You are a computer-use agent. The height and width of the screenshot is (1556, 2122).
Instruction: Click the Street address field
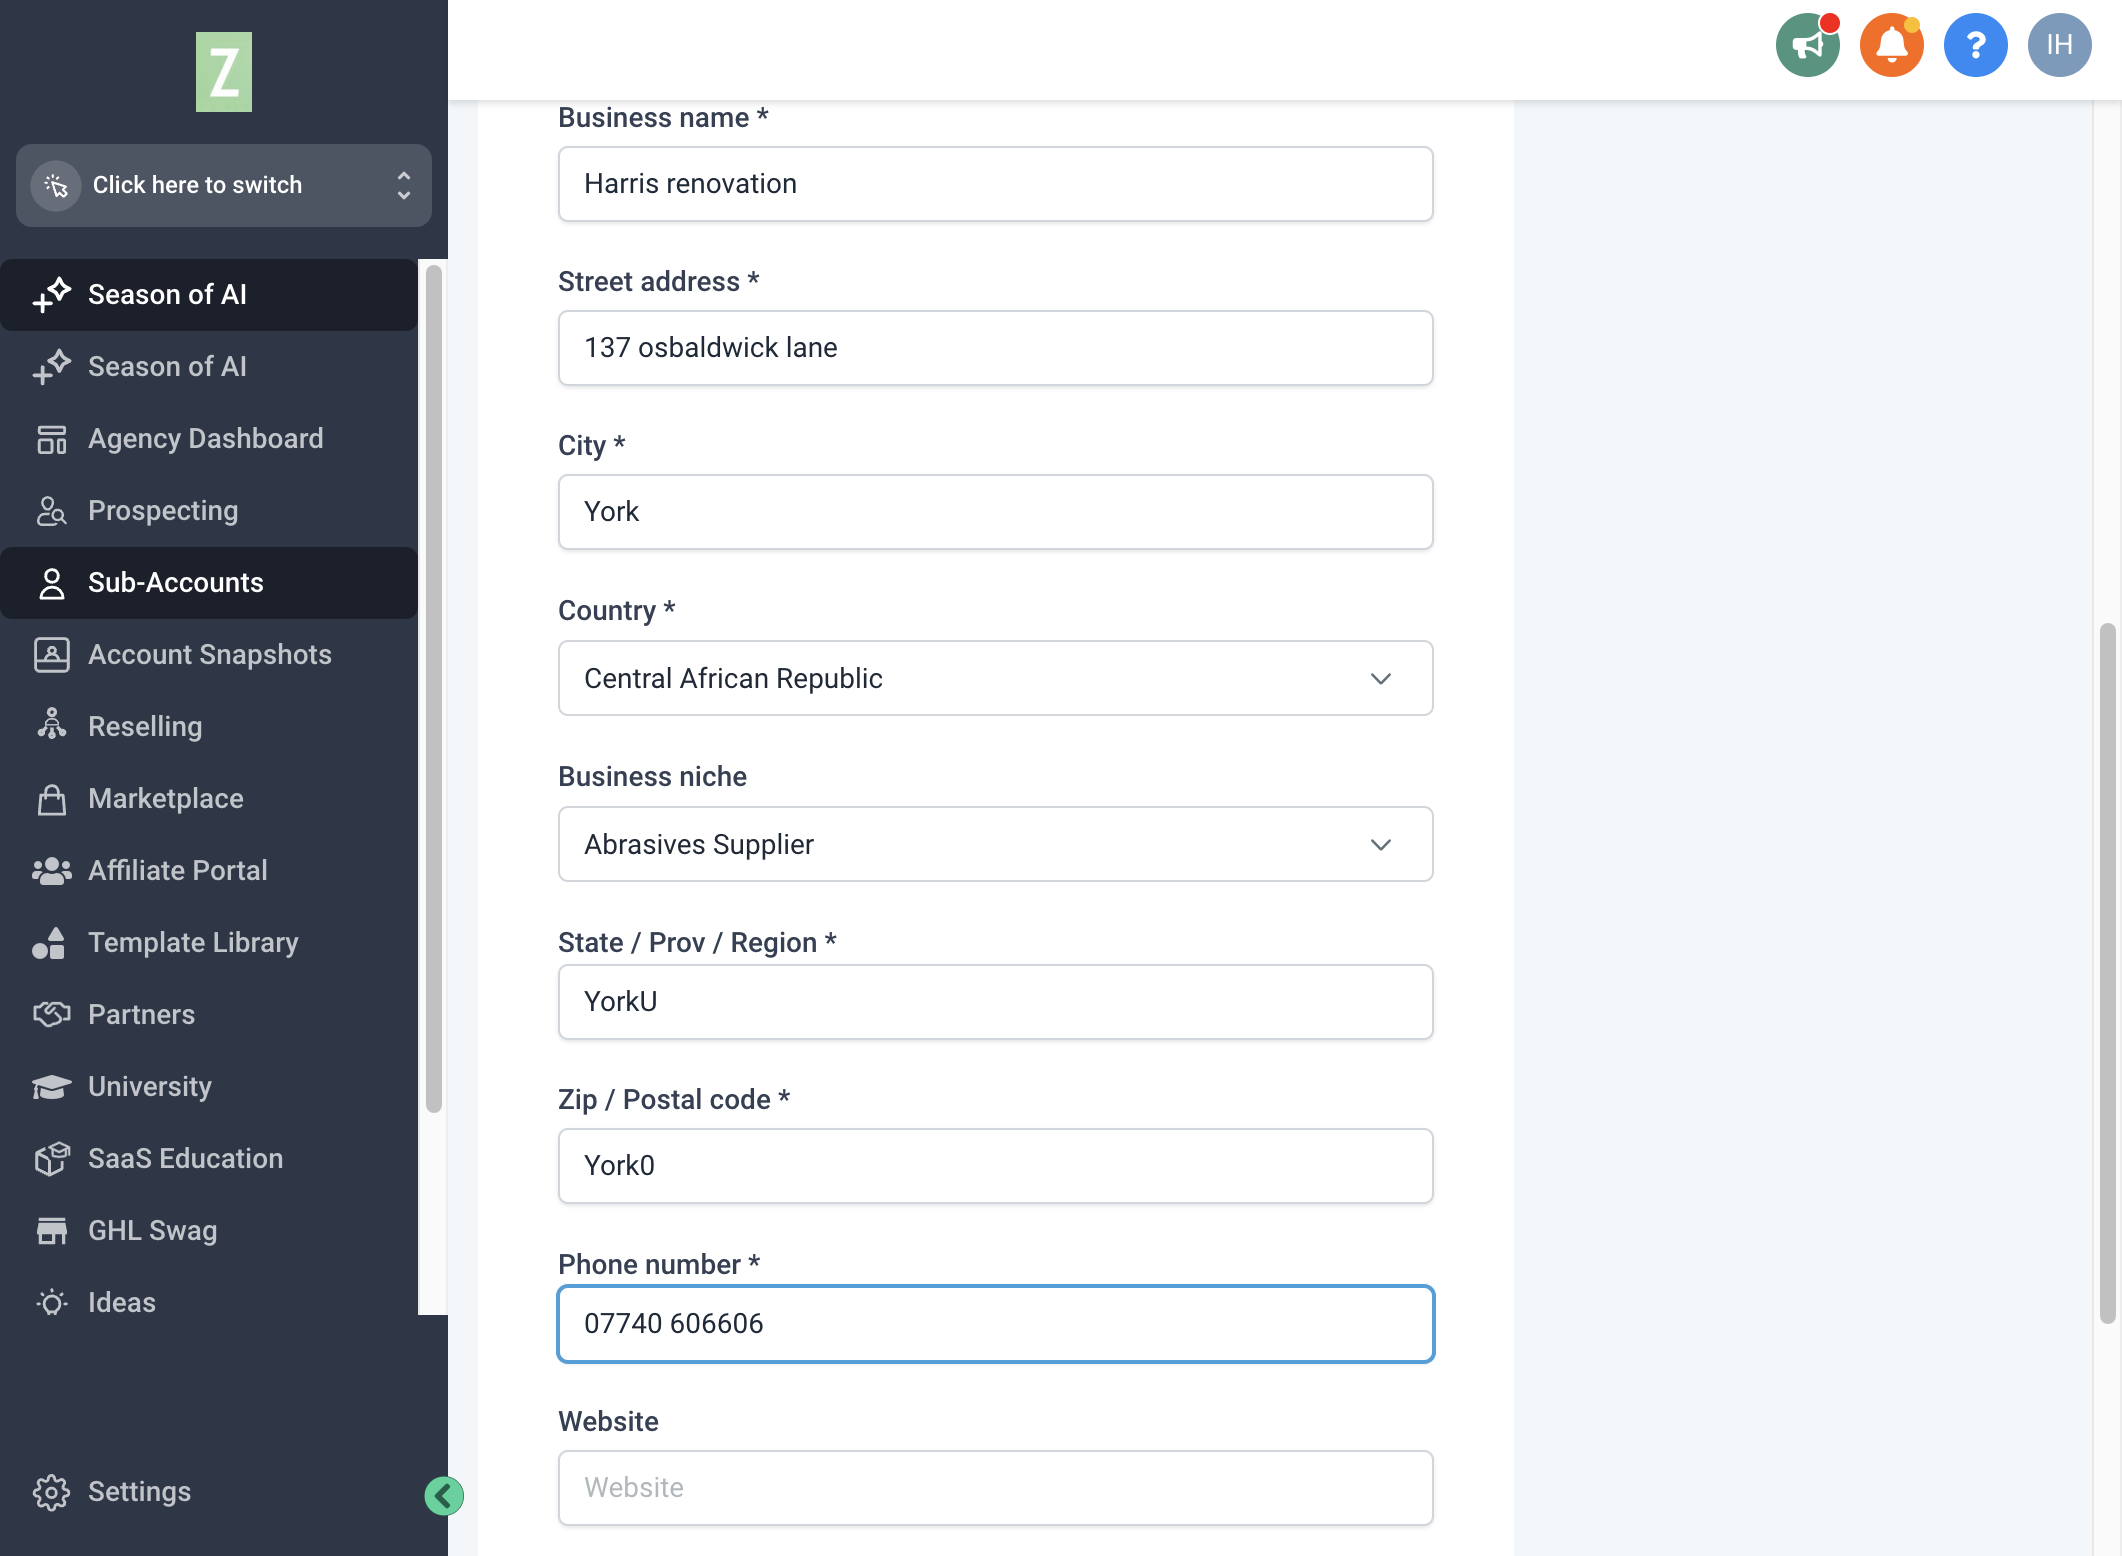tap(995, 348)
